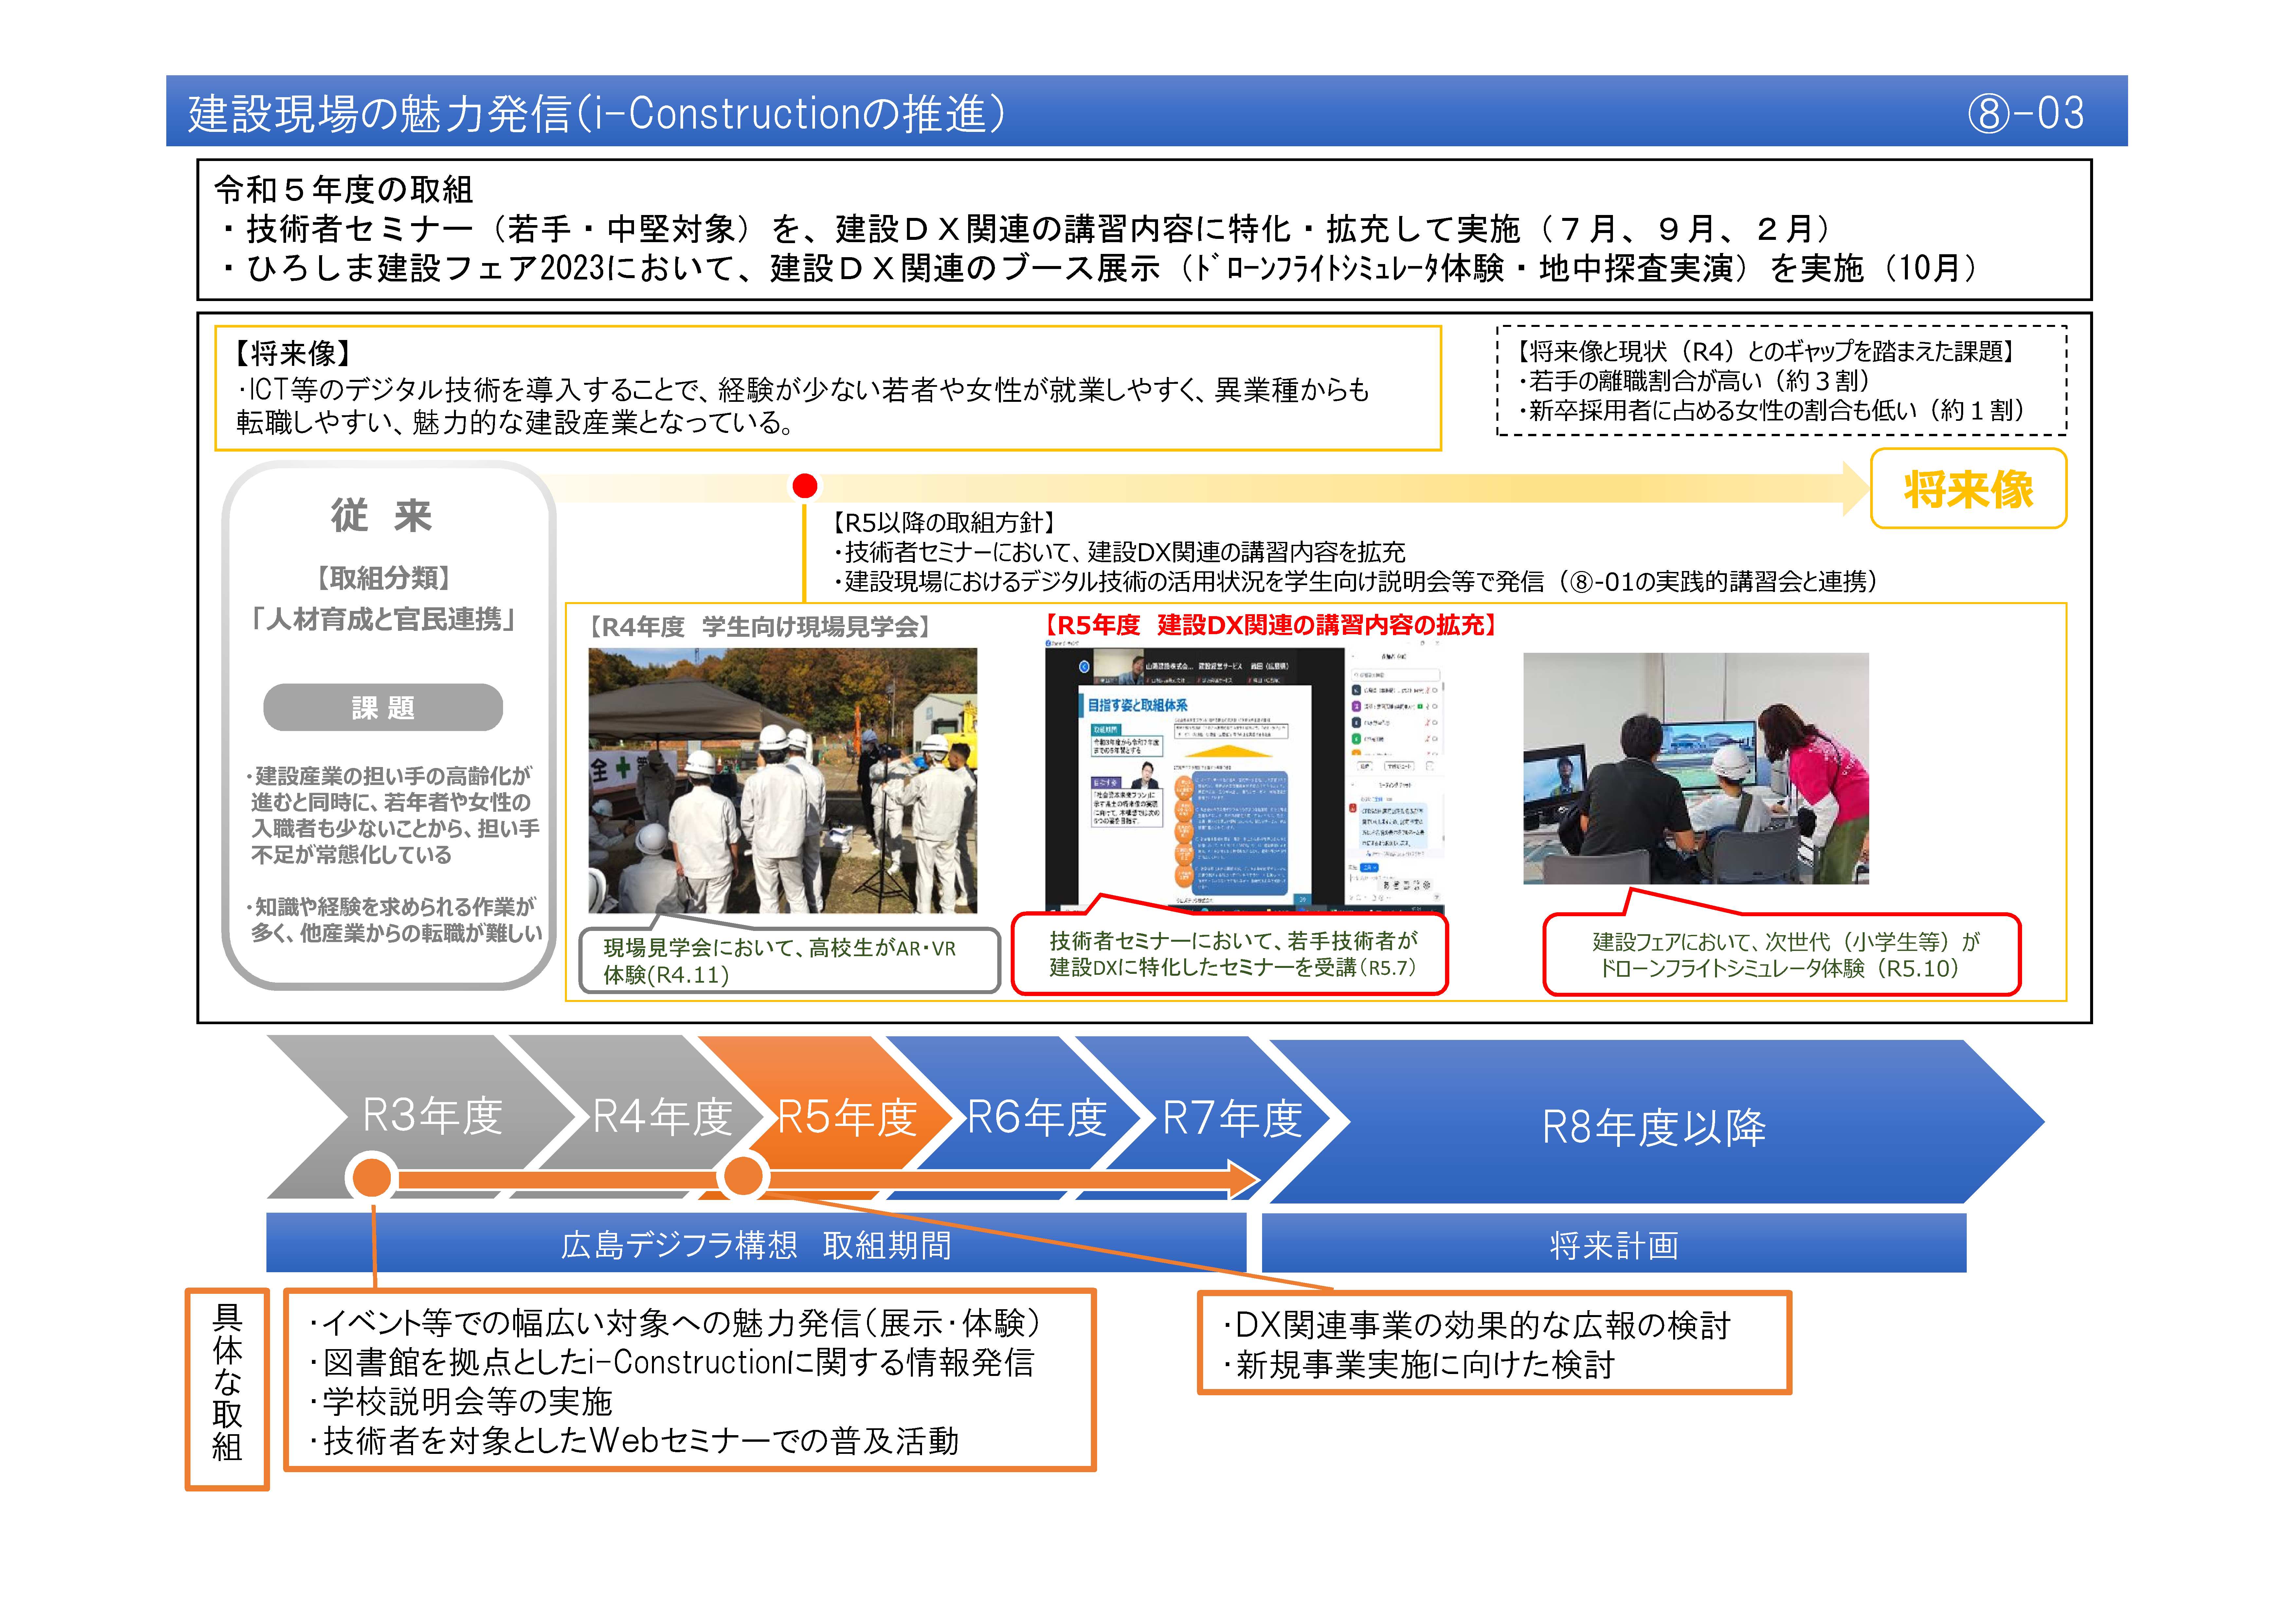The image size is (2296, 1623).
Task: Click the callout 技術者セミナーにおいて、若手技術者が
Action: pyautogui.click(x=1230, y=954)
